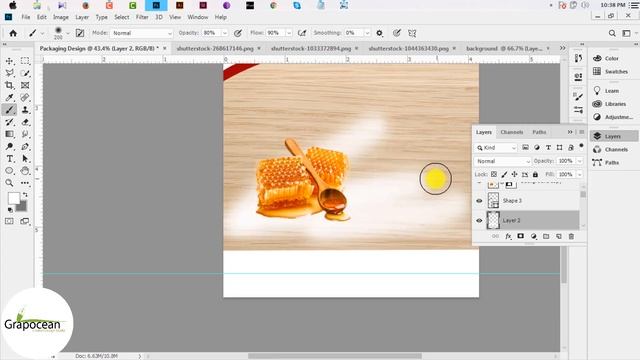The height and width of the screenshot is (360, 640).
Task: Select the Healing Brush tool
Action: pos(25,98)
